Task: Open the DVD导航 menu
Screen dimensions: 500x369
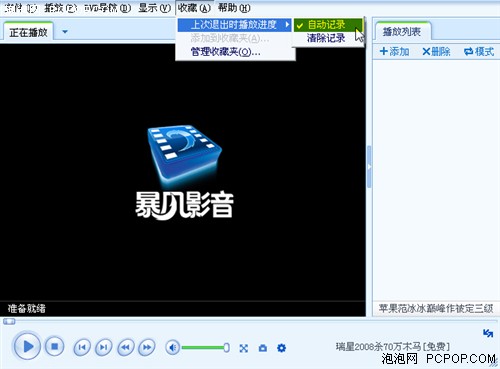Action: [x=107, y=8]
